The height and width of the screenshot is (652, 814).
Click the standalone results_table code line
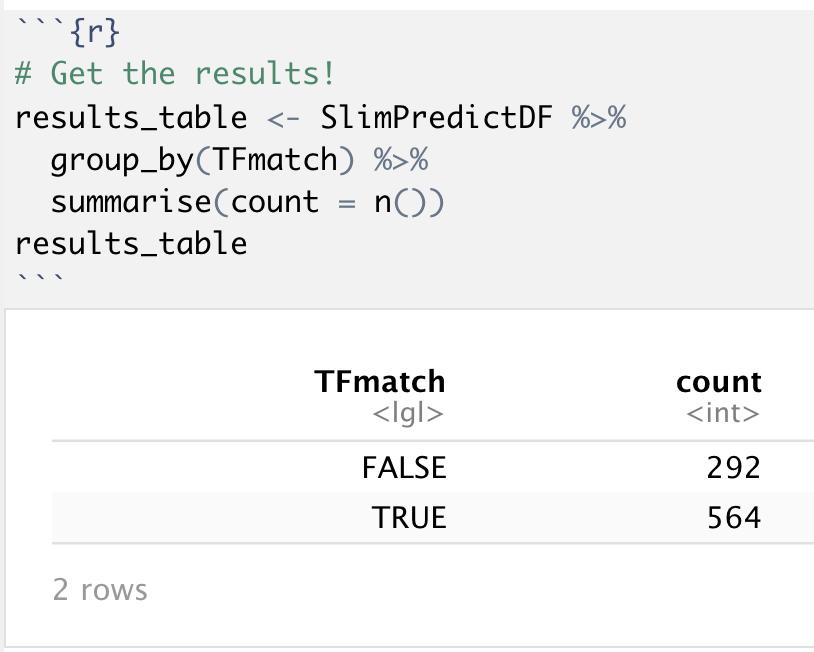tap(130, 244)
